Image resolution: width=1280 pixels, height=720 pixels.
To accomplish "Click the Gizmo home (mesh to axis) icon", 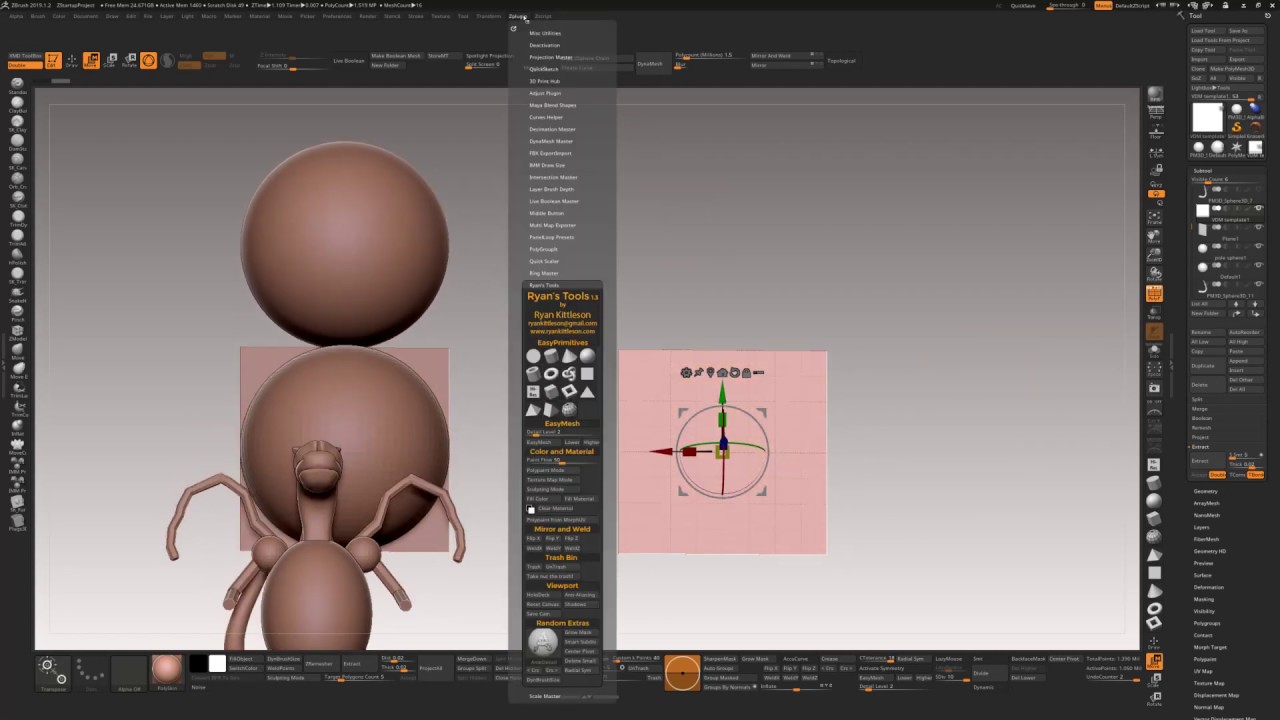I will coord(722,373).
